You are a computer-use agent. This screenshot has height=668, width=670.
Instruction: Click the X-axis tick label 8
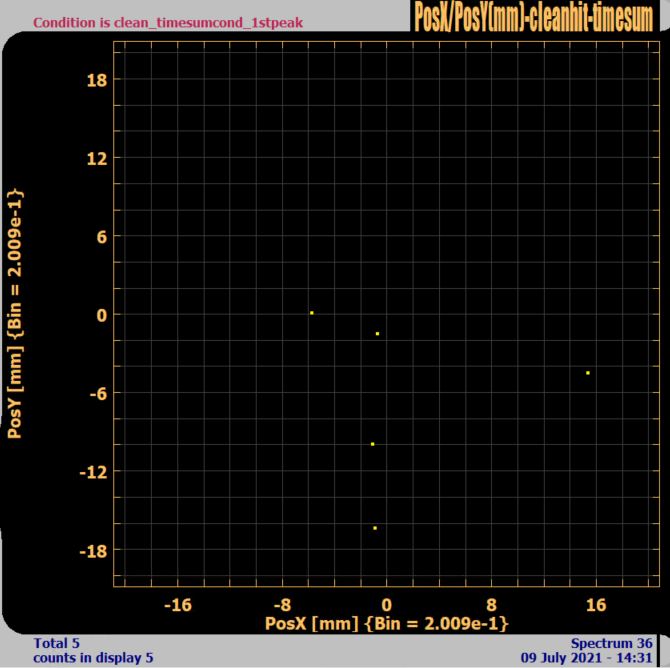(491, 605)
